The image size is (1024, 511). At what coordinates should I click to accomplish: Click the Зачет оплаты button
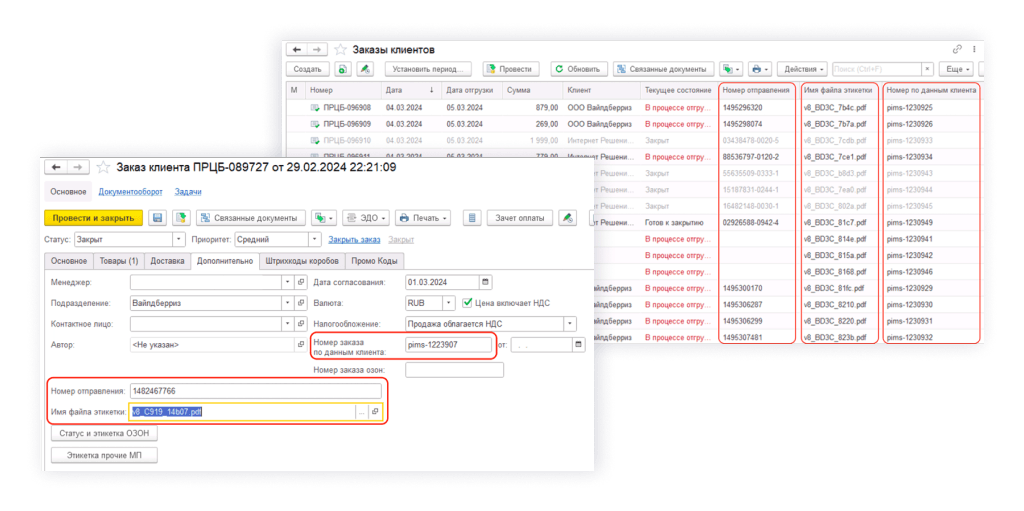[x=520, y=218]
